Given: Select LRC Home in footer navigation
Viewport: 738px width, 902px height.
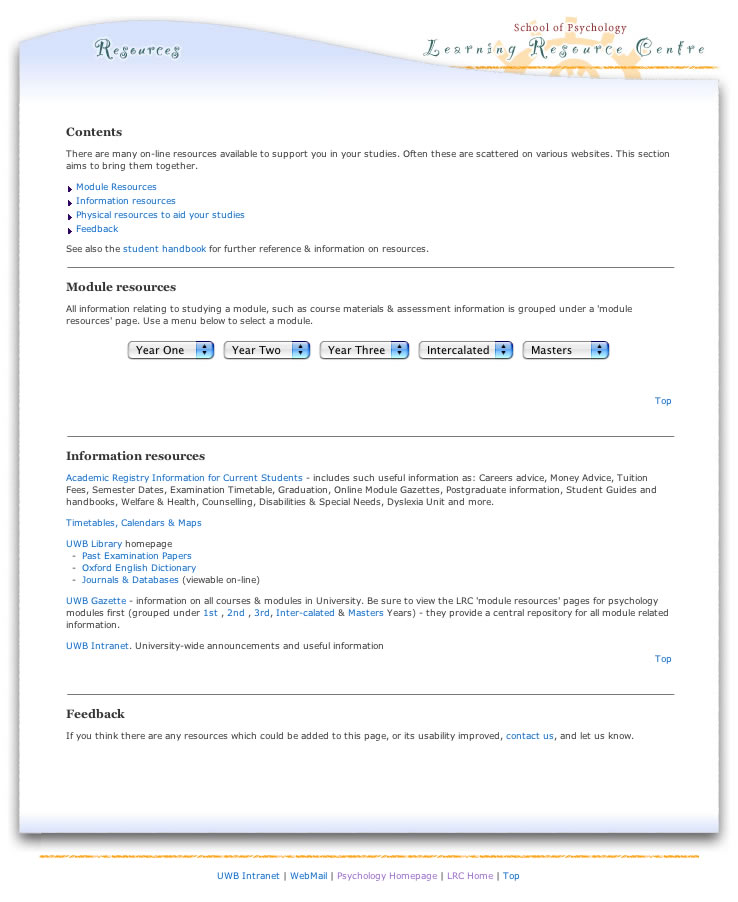Looking at the screenshot, I should point(470,876).
